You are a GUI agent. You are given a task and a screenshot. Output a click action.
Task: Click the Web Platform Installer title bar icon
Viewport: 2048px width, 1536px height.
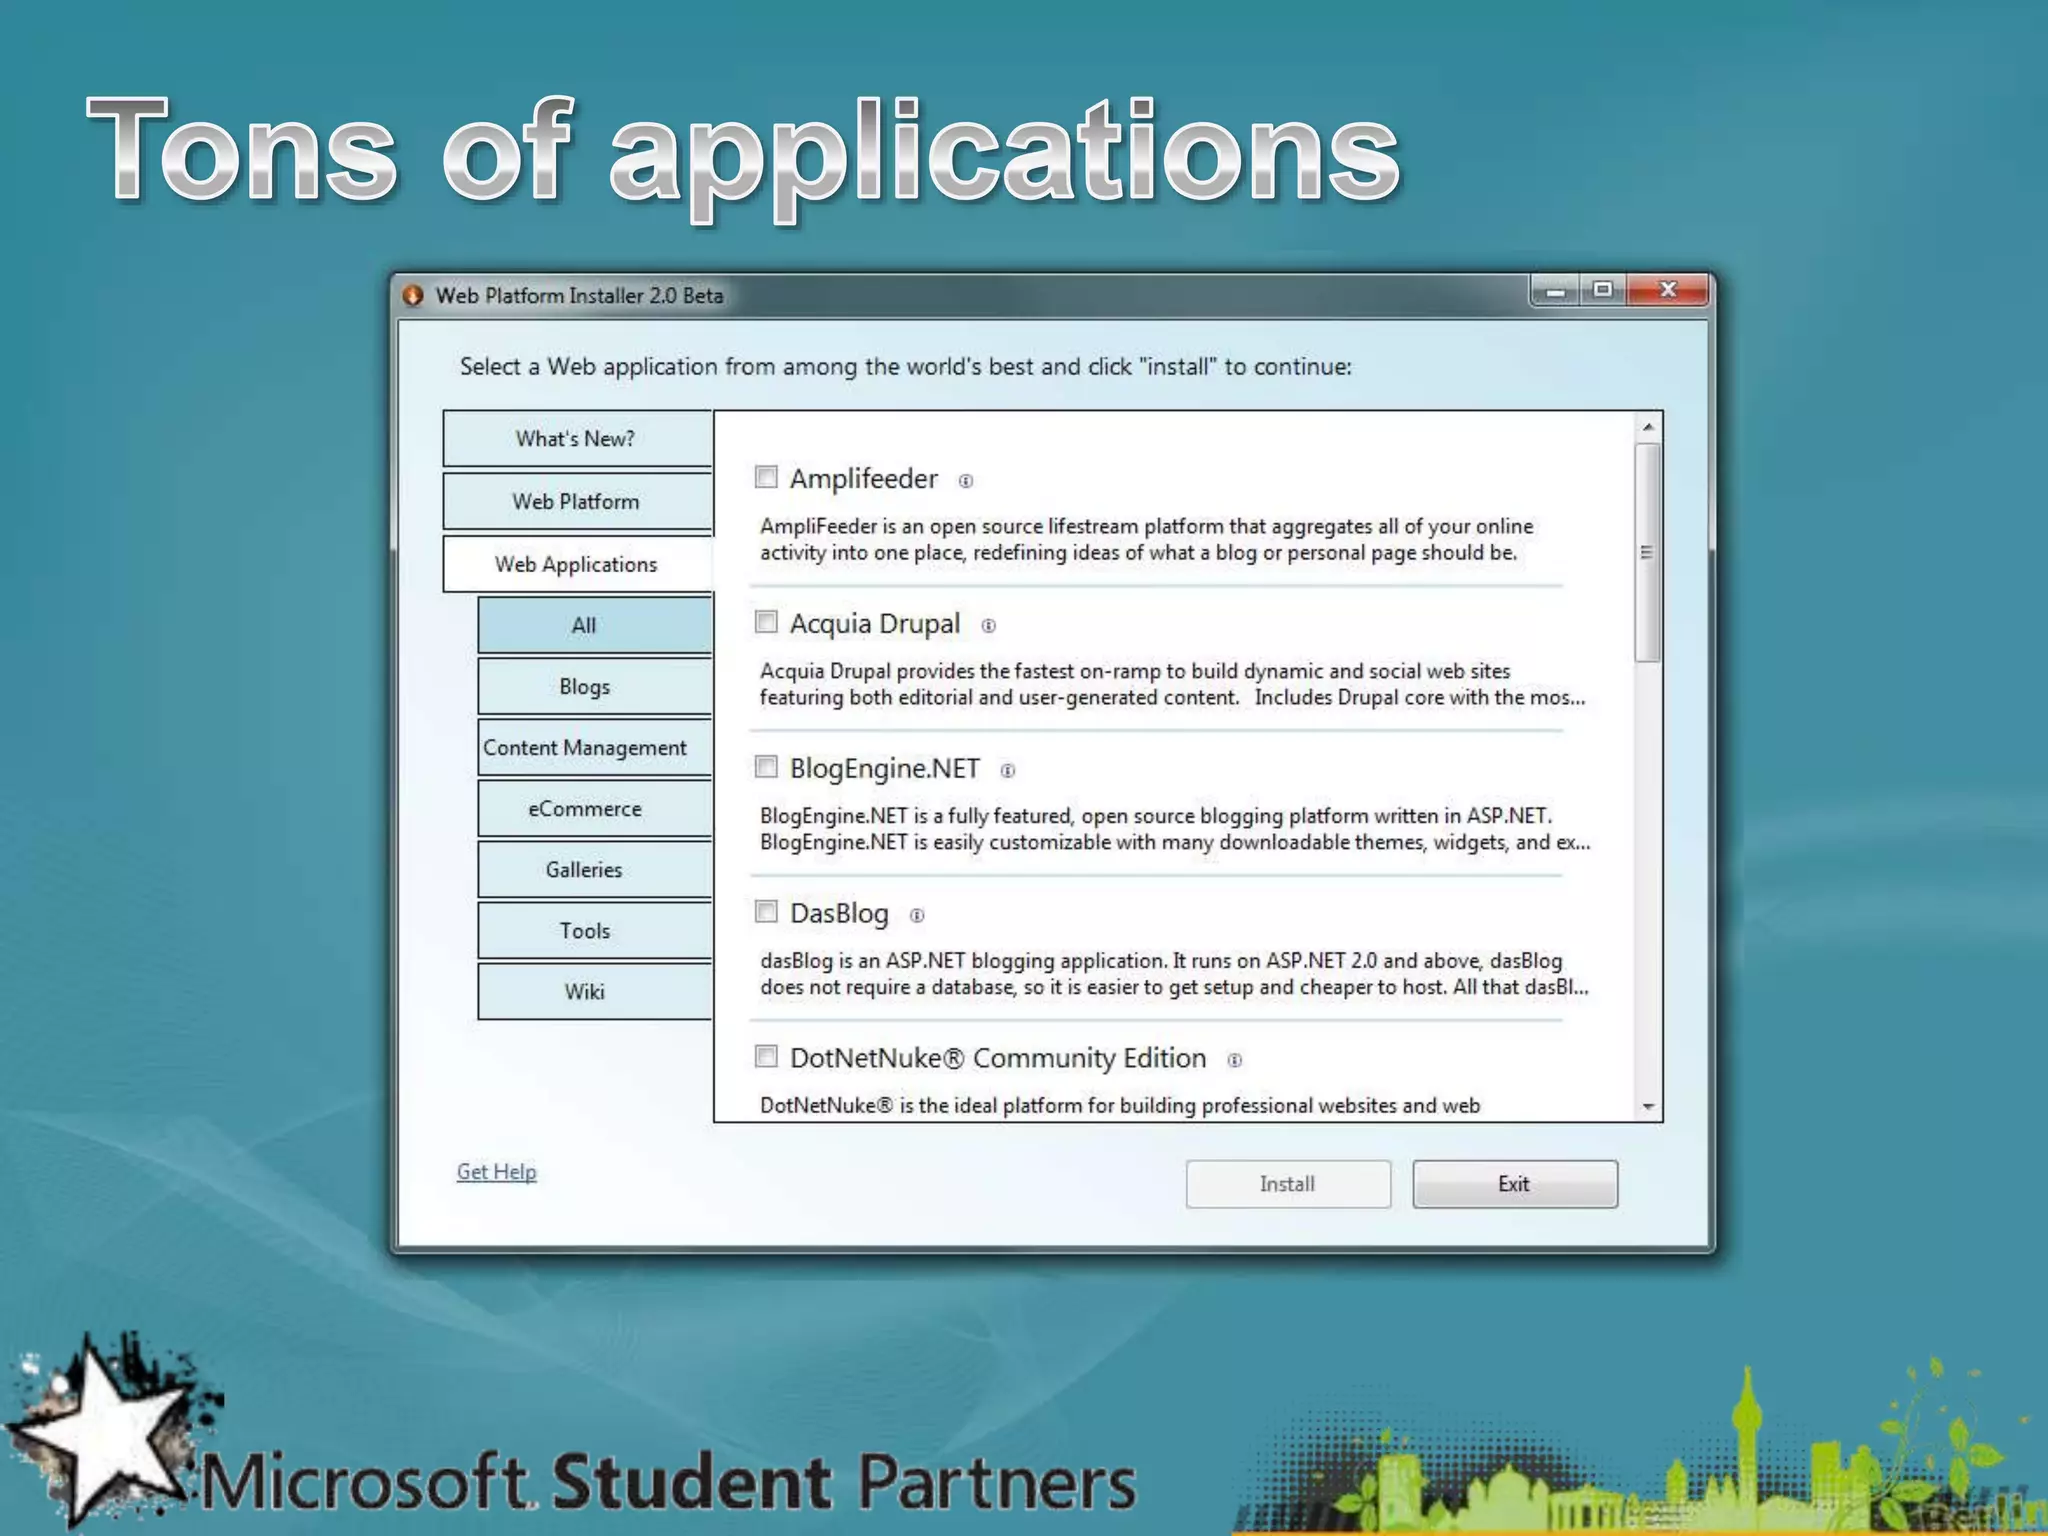pos(413,296)
